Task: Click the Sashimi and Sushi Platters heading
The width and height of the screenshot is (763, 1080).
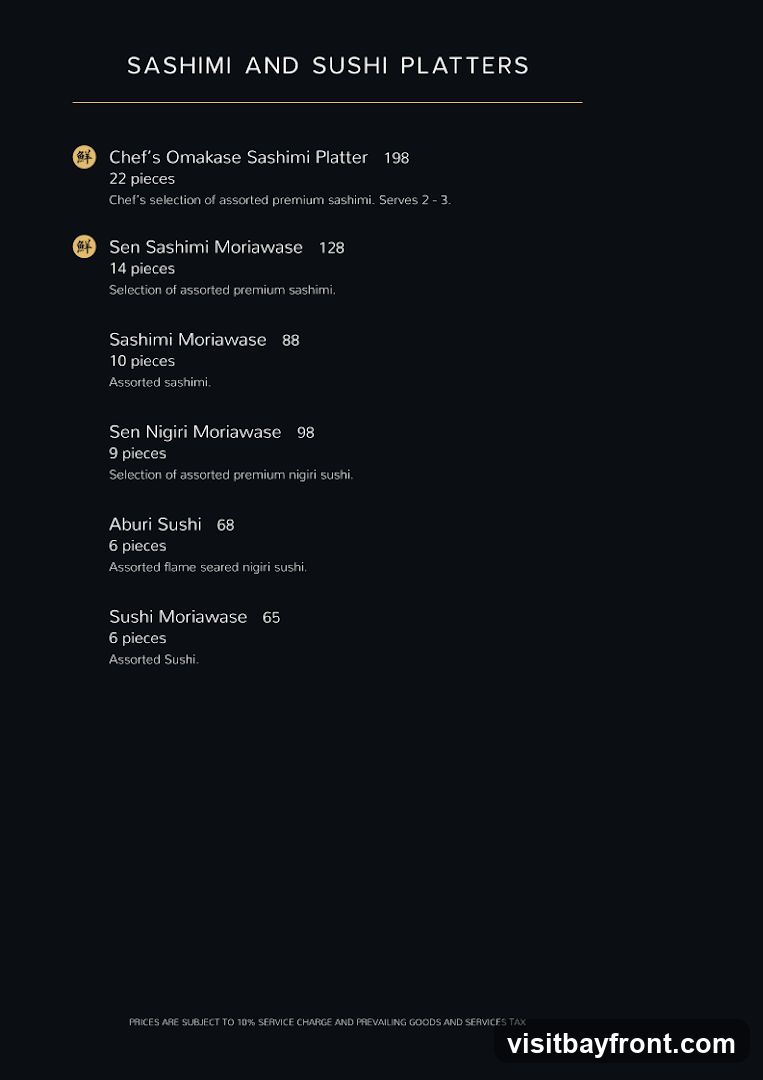Action: coord(328,66)
